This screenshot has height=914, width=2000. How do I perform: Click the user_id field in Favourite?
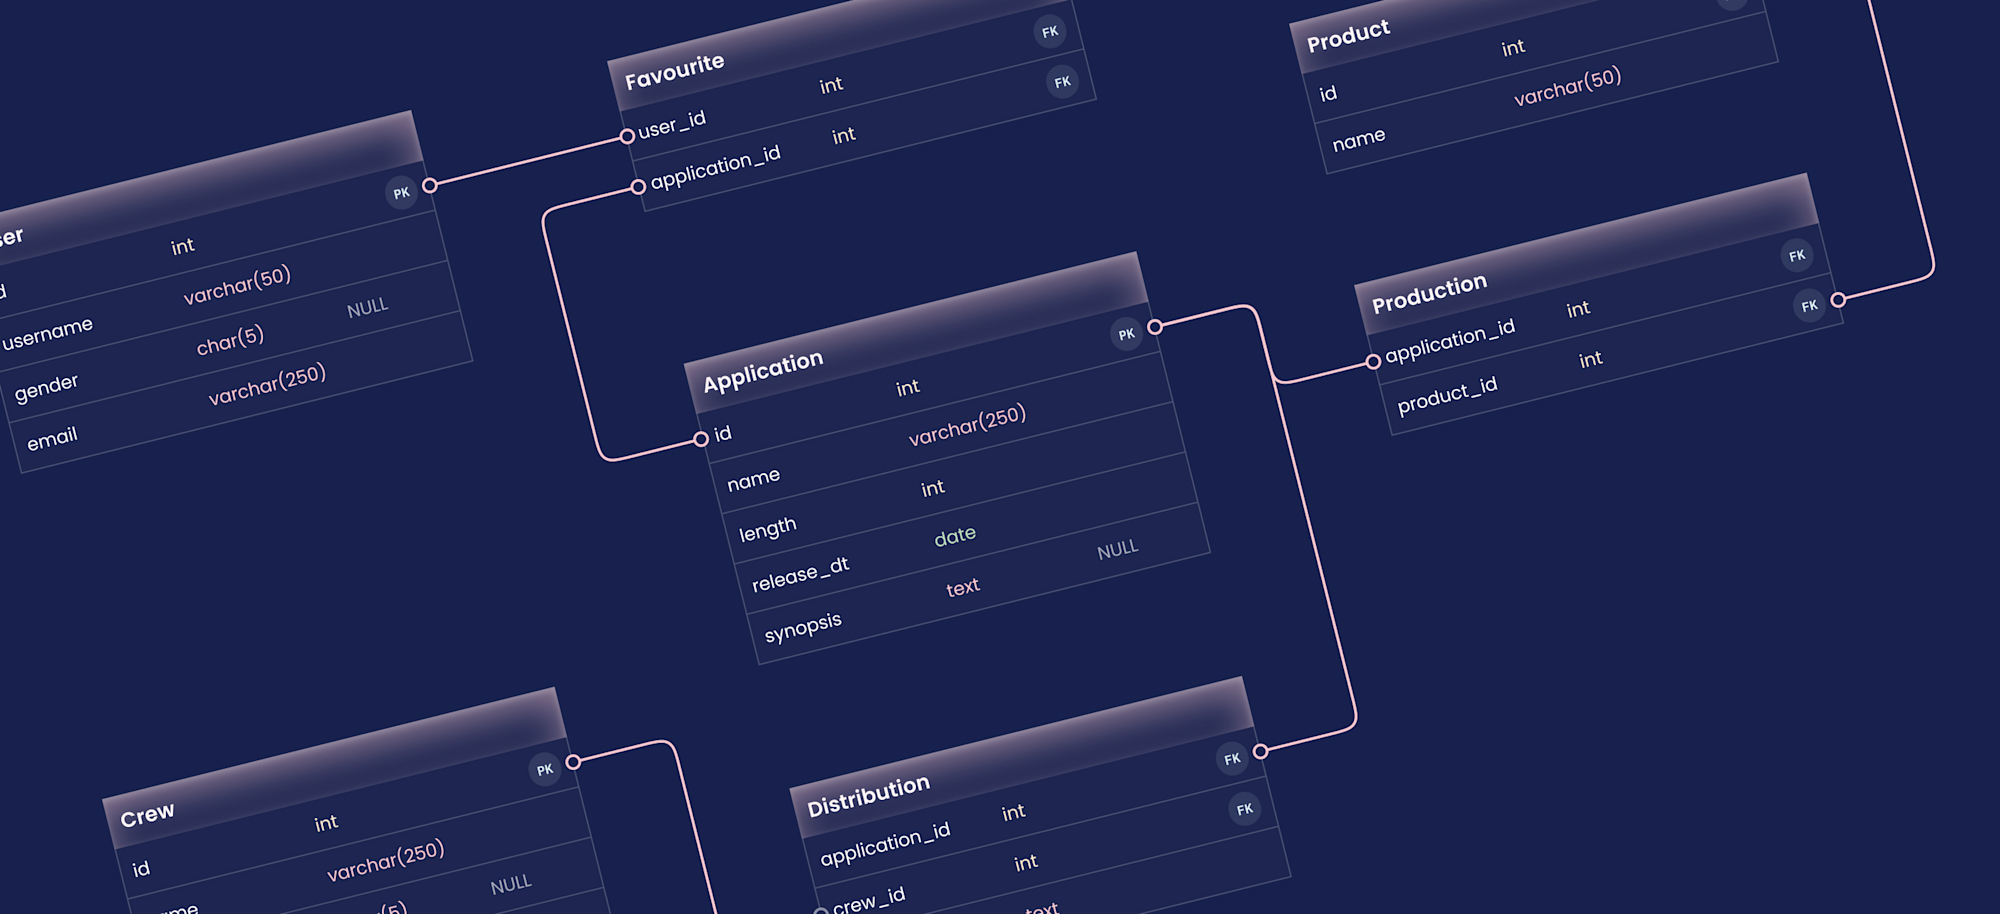[x=672, y=124]
